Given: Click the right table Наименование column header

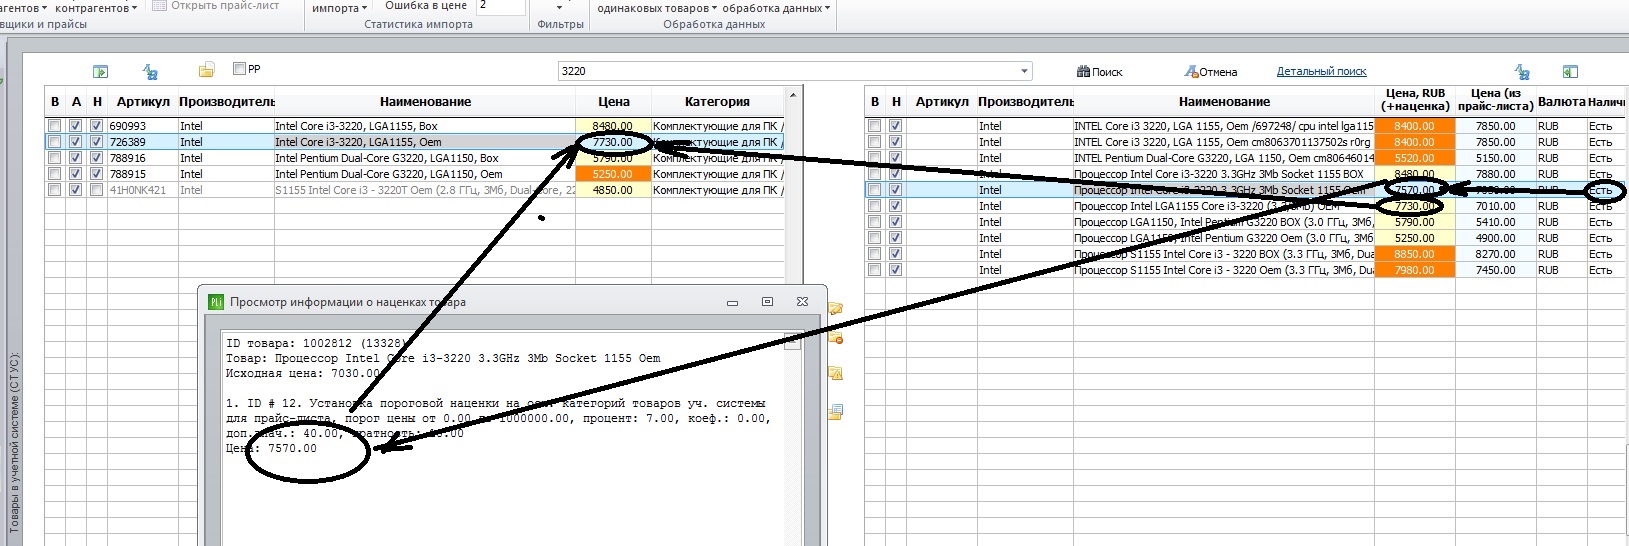Looking at the screenshot, I should point(1224,102).
